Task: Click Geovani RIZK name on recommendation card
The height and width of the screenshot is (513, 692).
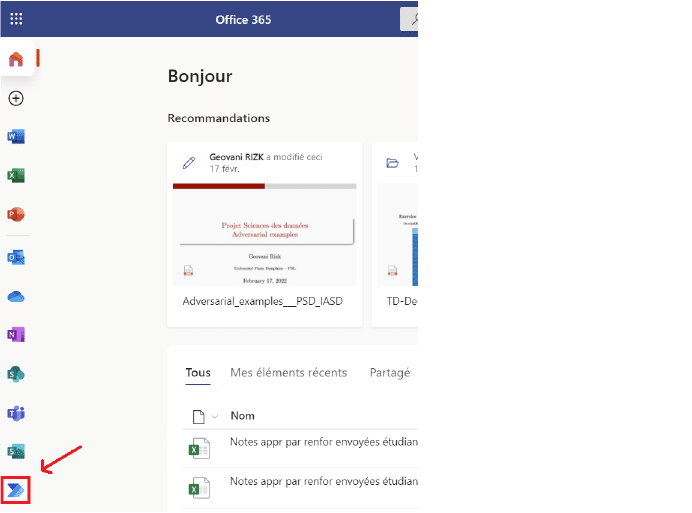Action: [x=237, y=157]
